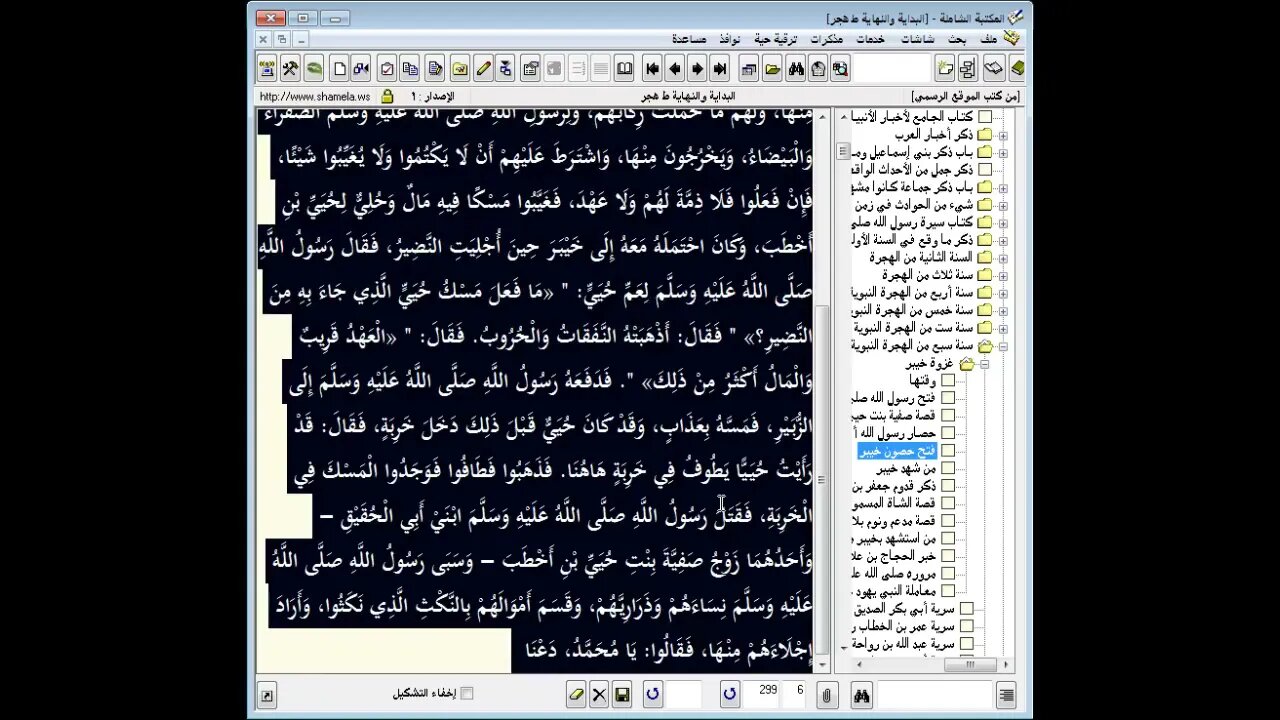This screenshot has width=1280, height=720.
Task: Click the cascading windows toolbar icon
Action: coord(748,69)
